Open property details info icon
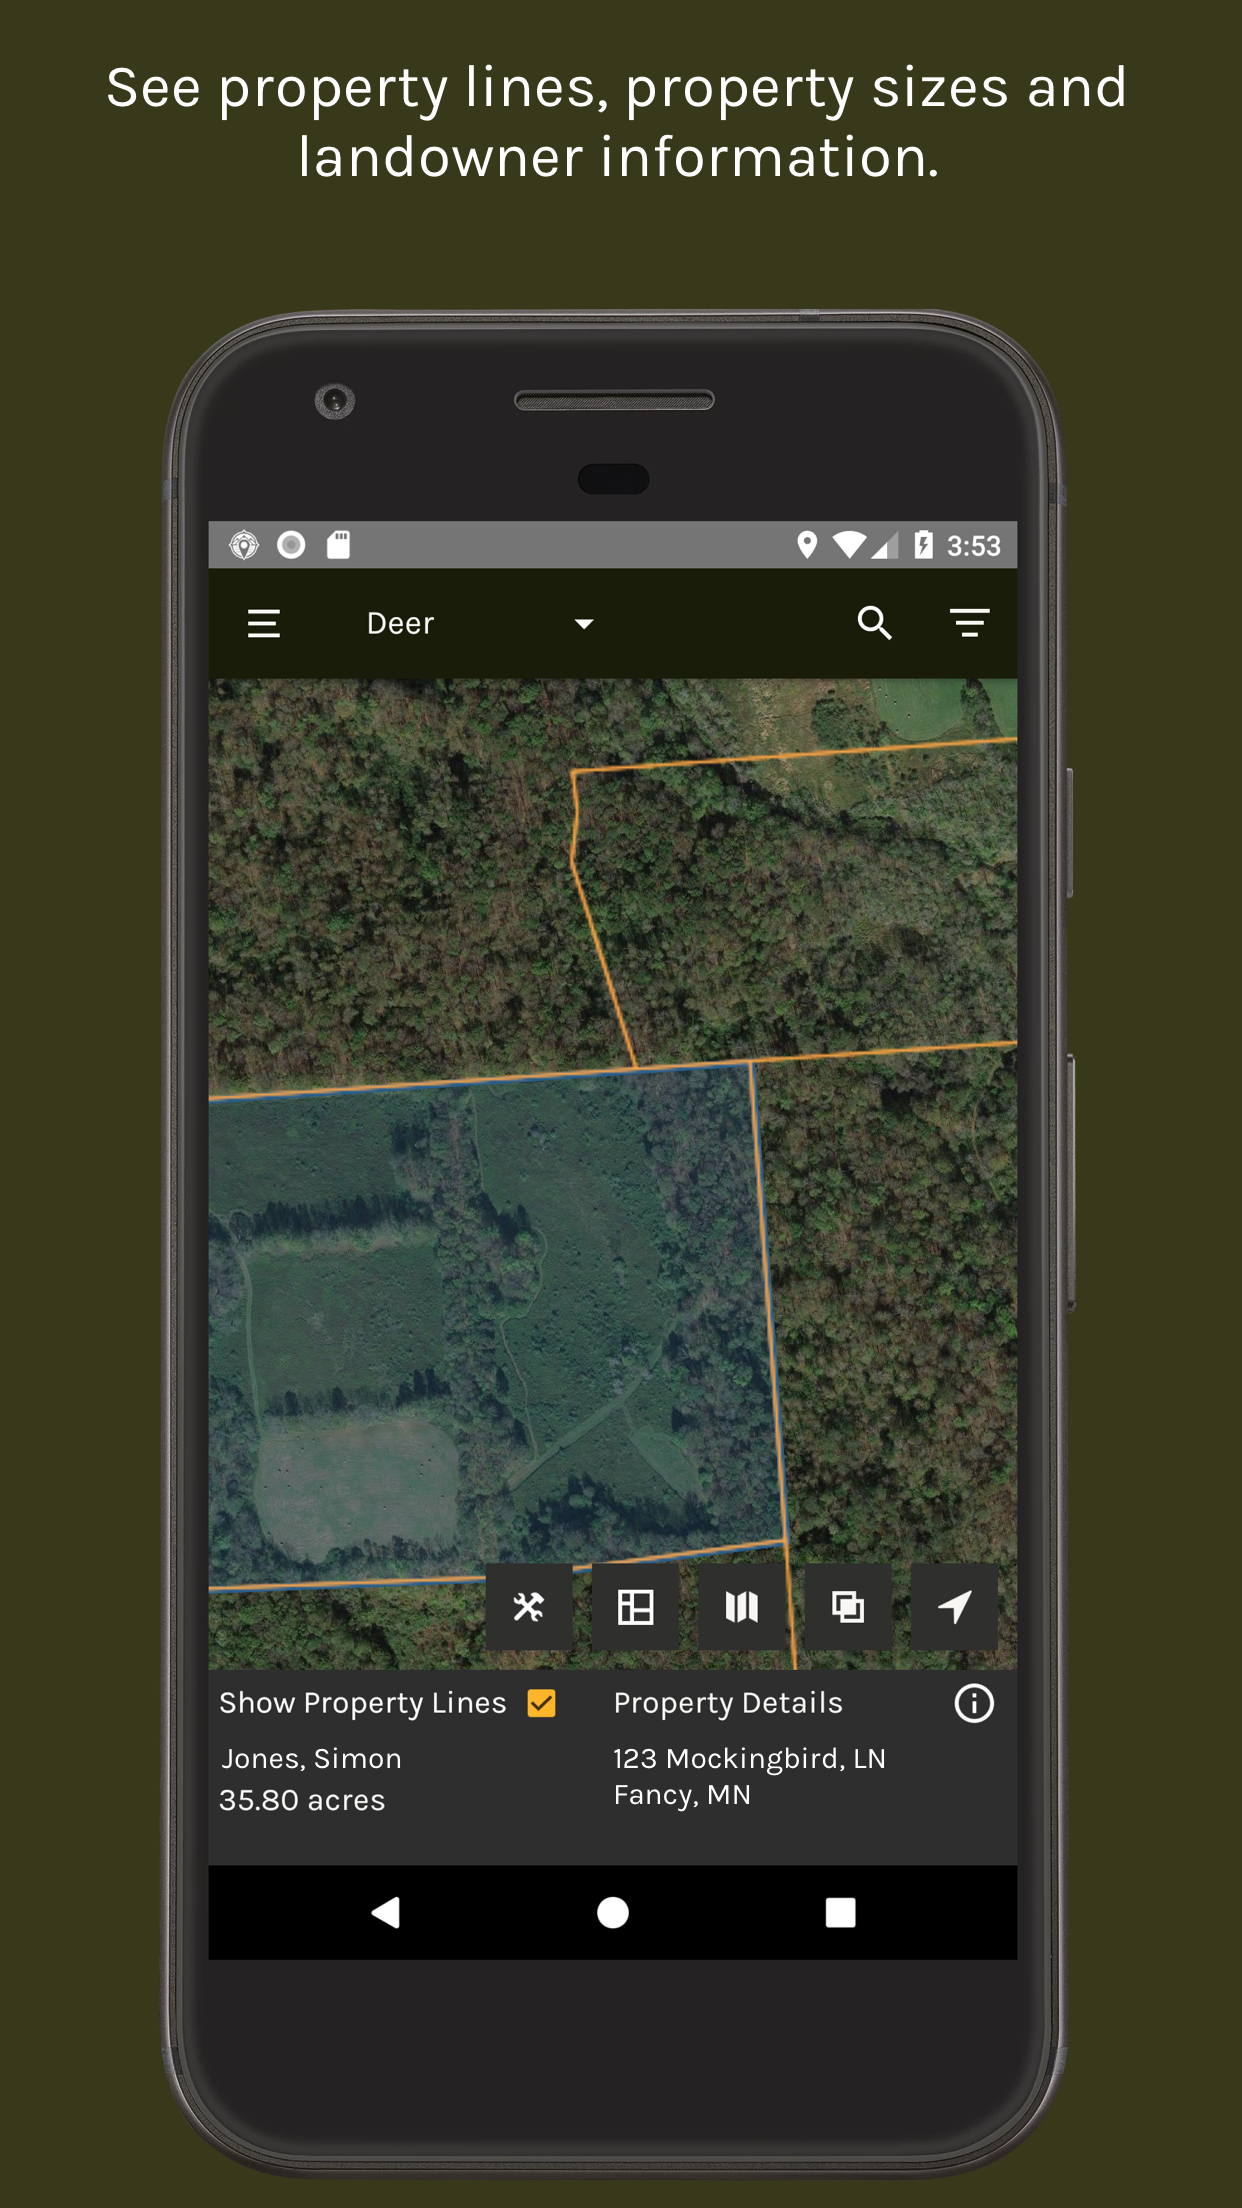This screenshot has width=1242, height=2208. (x=974, y=1703)
